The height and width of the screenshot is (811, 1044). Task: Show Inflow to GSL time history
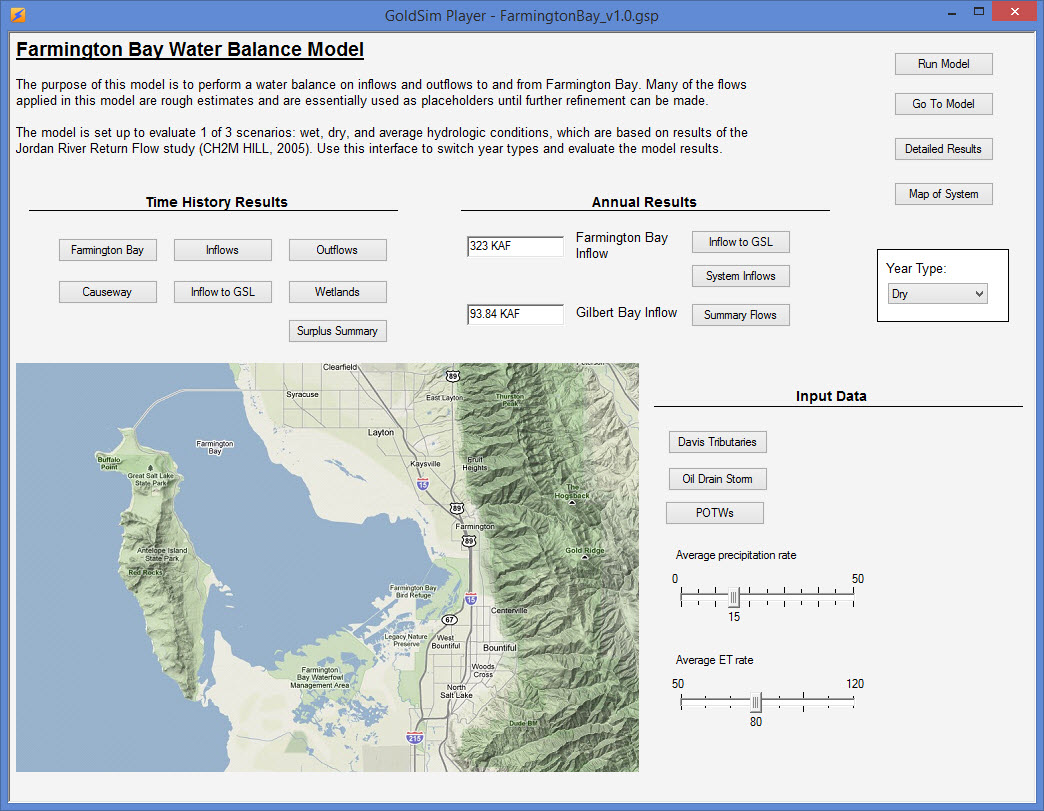point(222,292)
